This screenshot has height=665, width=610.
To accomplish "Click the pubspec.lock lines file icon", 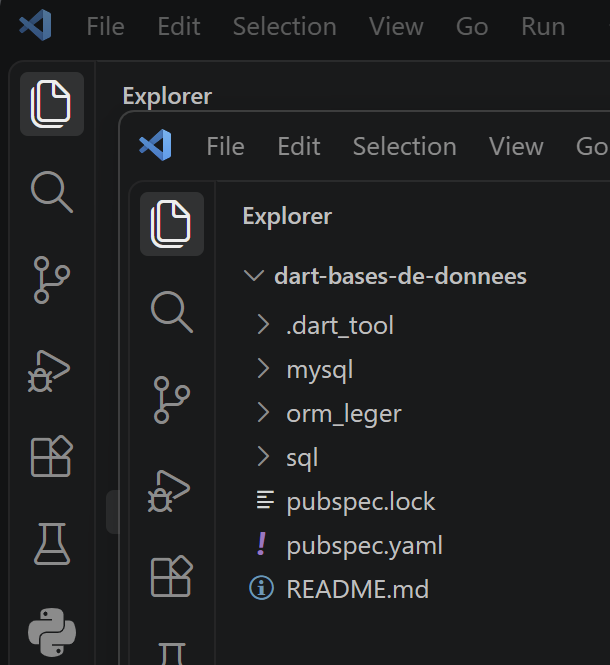I will coord(265,500).
